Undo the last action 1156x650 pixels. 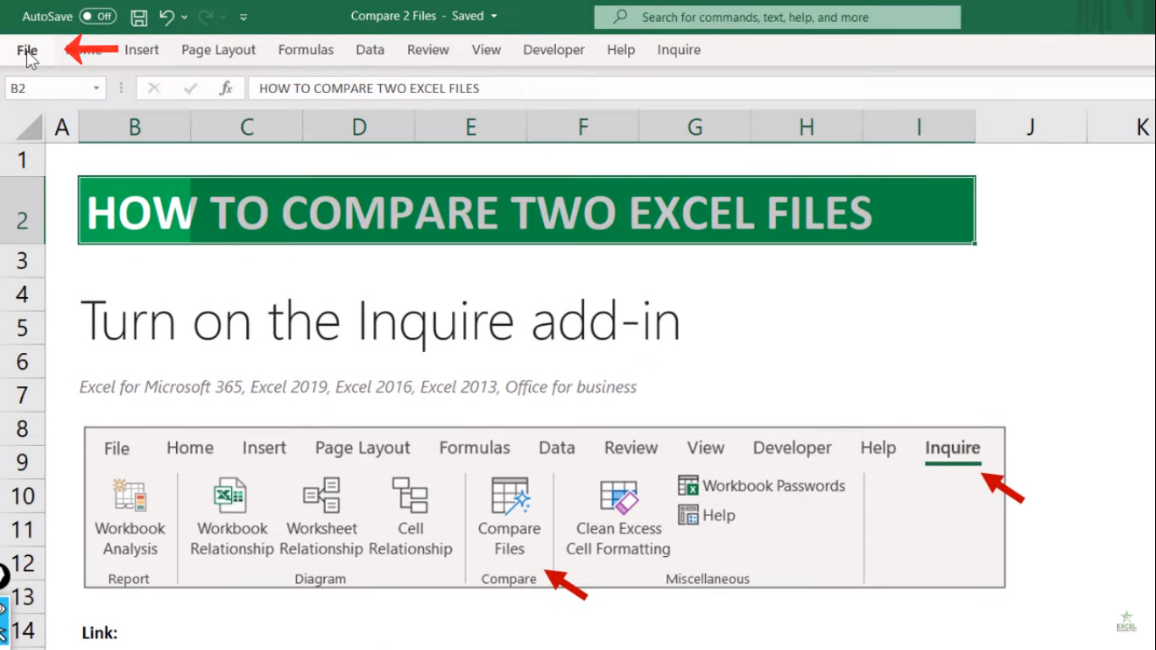tap(167, 15)
